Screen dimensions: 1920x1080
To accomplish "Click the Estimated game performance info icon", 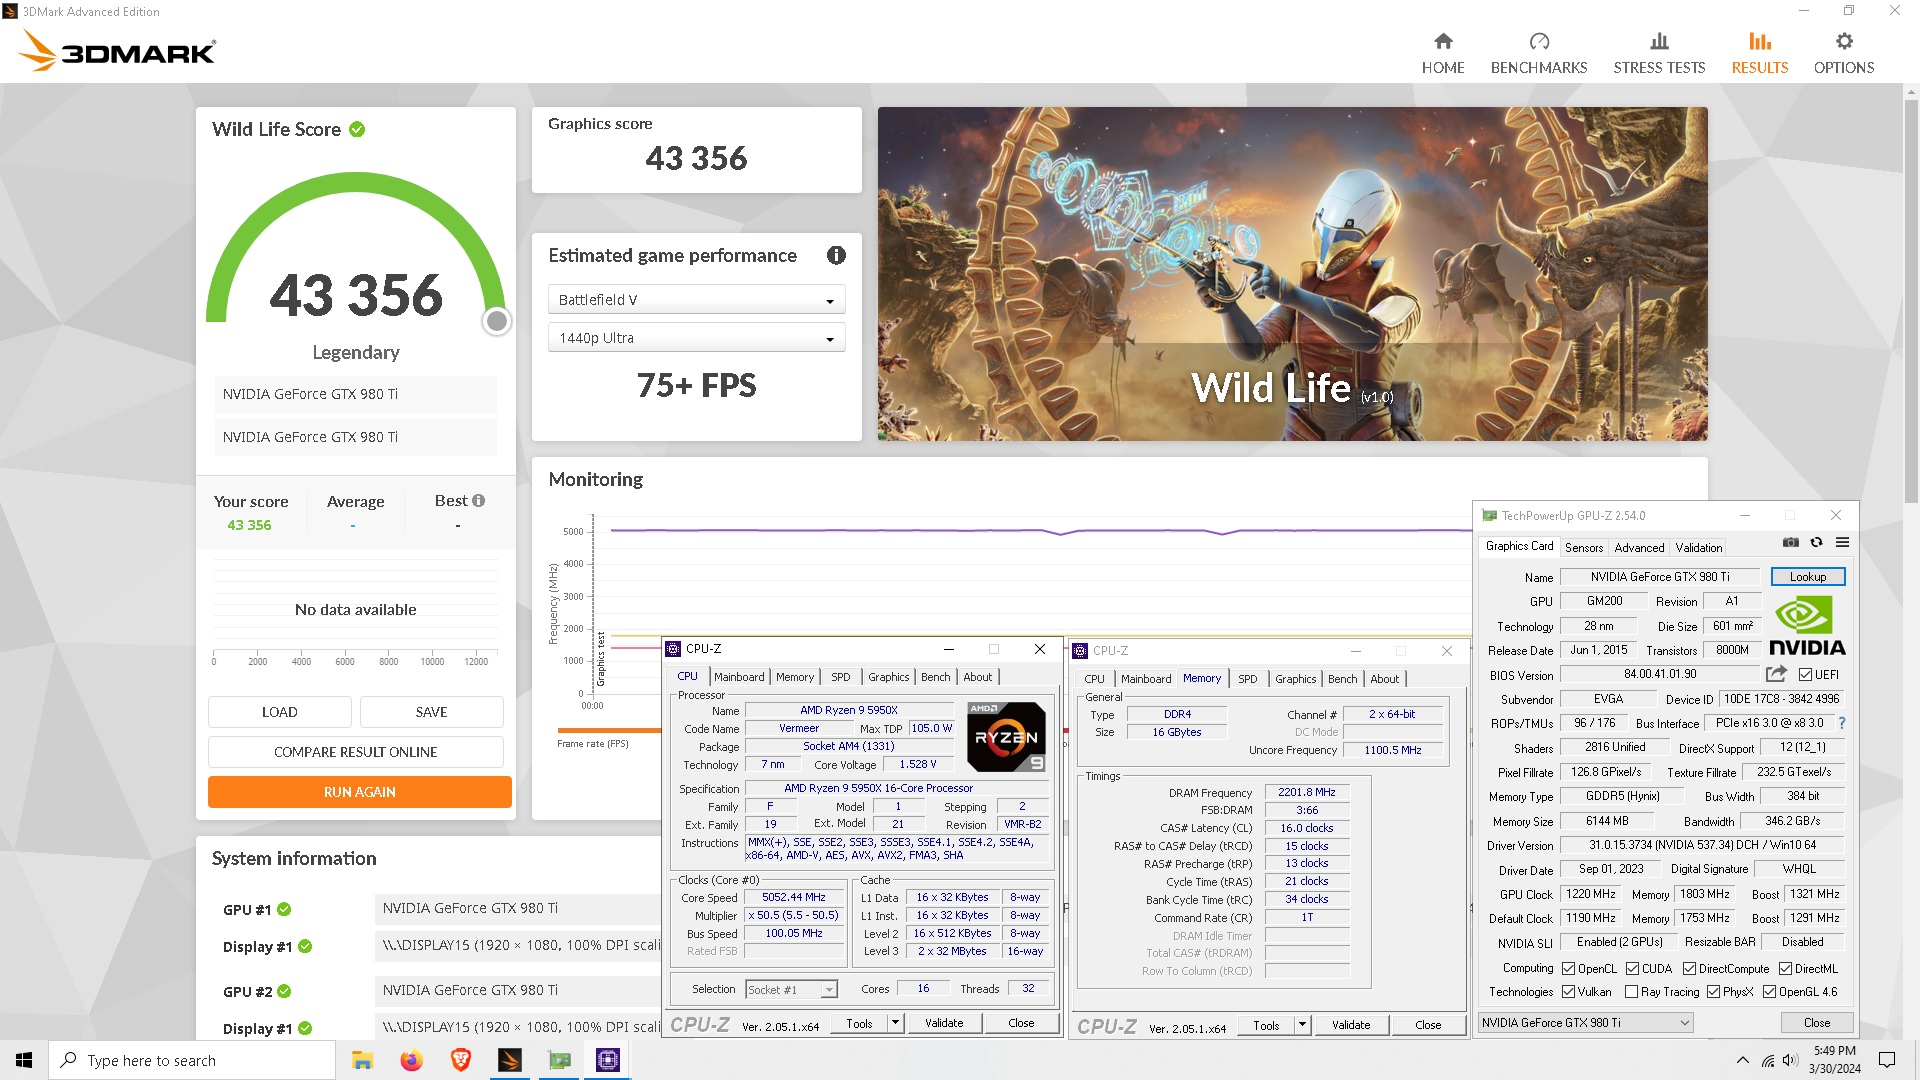I will [x=836, y=255].
